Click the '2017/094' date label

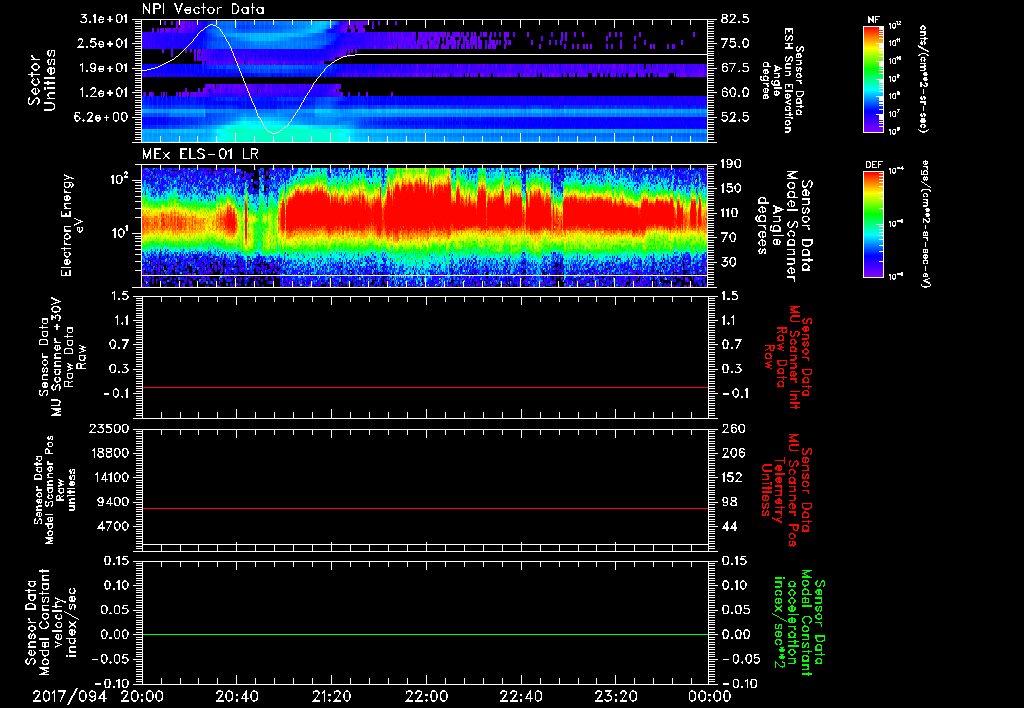pos(69,696)
